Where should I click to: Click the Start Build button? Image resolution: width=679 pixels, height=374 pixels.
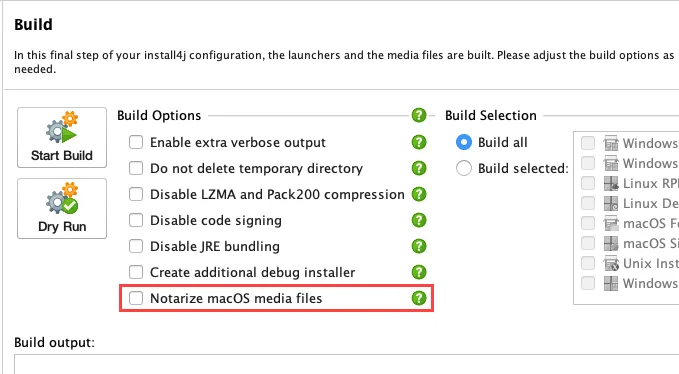[62, 137]
